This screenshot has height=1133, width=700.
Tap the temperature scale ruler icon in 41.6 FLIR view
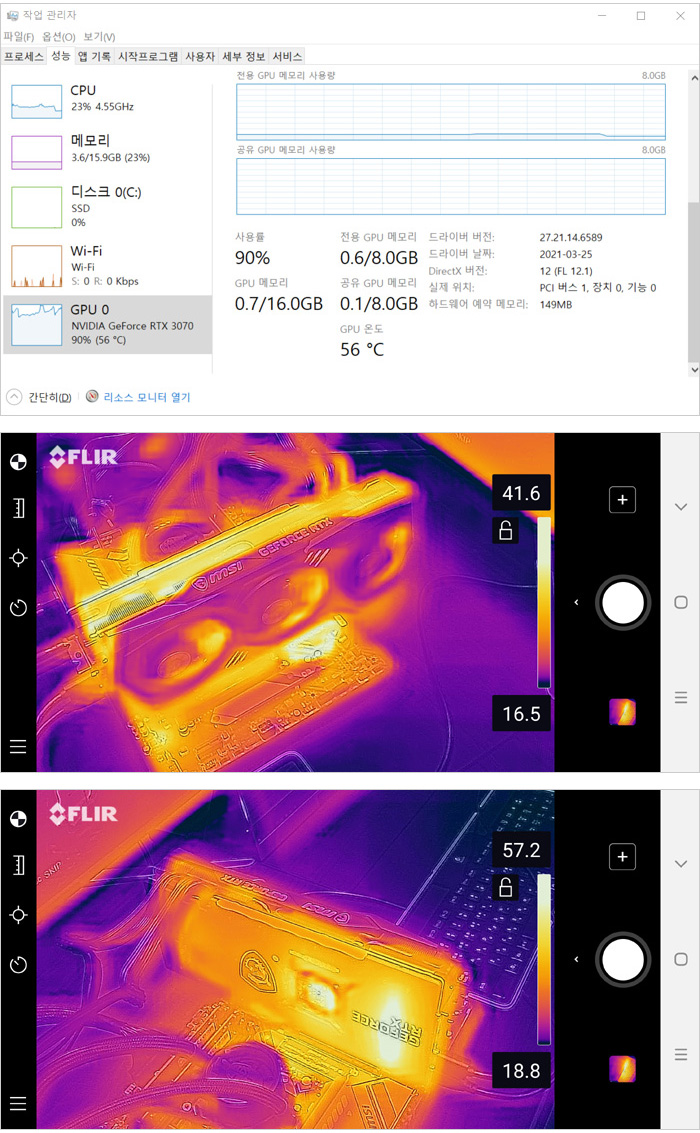pos(18,508)
